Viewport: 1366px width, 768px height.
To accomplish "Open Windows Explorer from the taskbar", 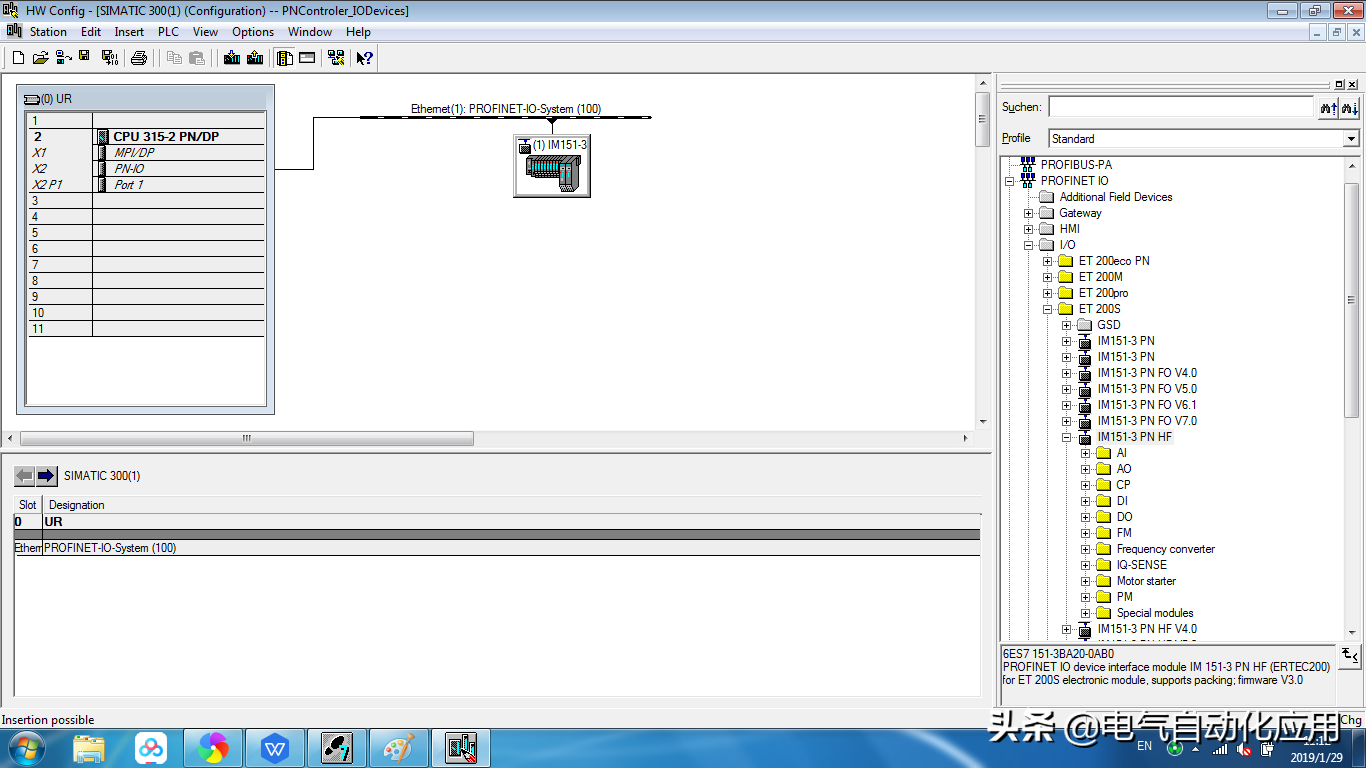I will (89, 748).
